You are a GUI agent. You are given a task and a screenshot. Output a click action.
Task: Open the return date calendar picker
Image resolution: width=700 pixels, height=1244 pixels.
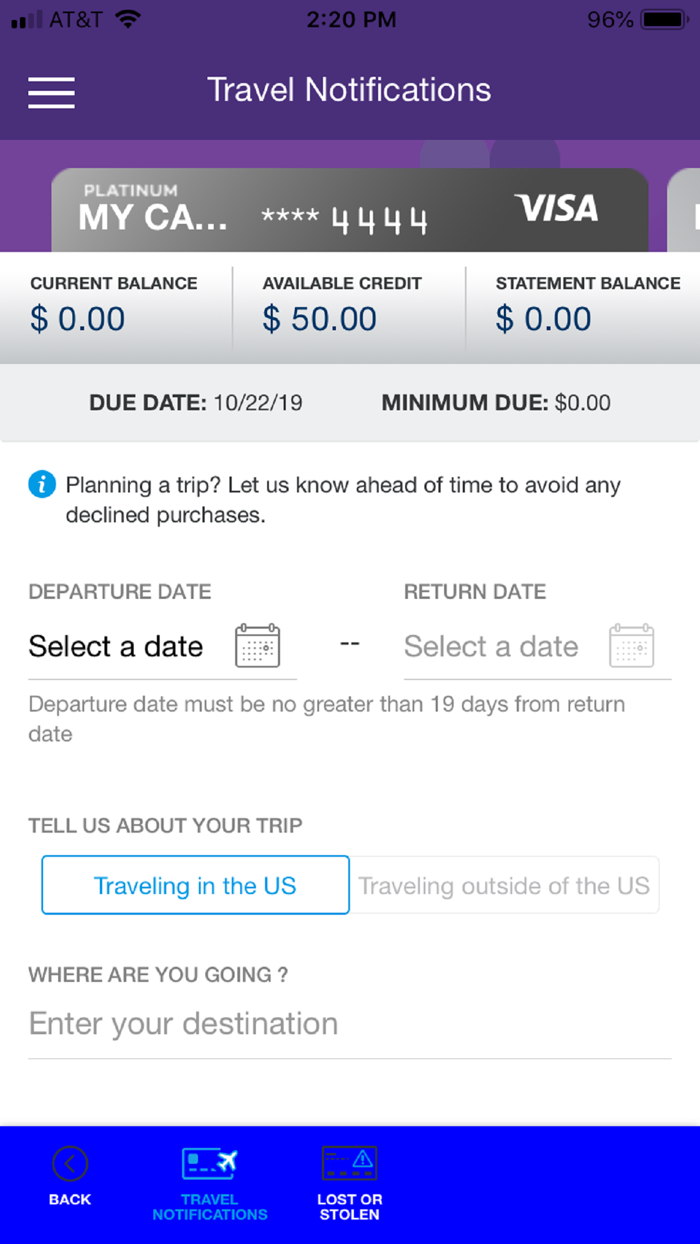(x=632, y=646)
